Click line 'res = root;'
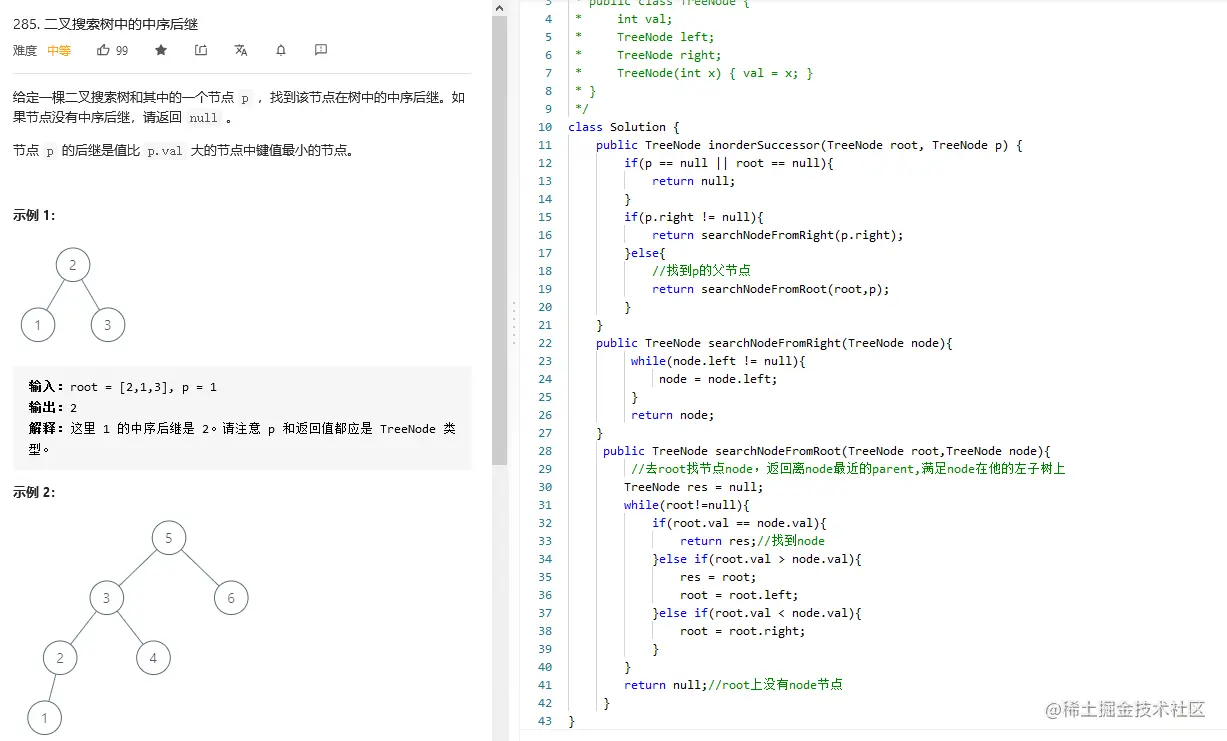1227x741 pixels. [718, 577]
